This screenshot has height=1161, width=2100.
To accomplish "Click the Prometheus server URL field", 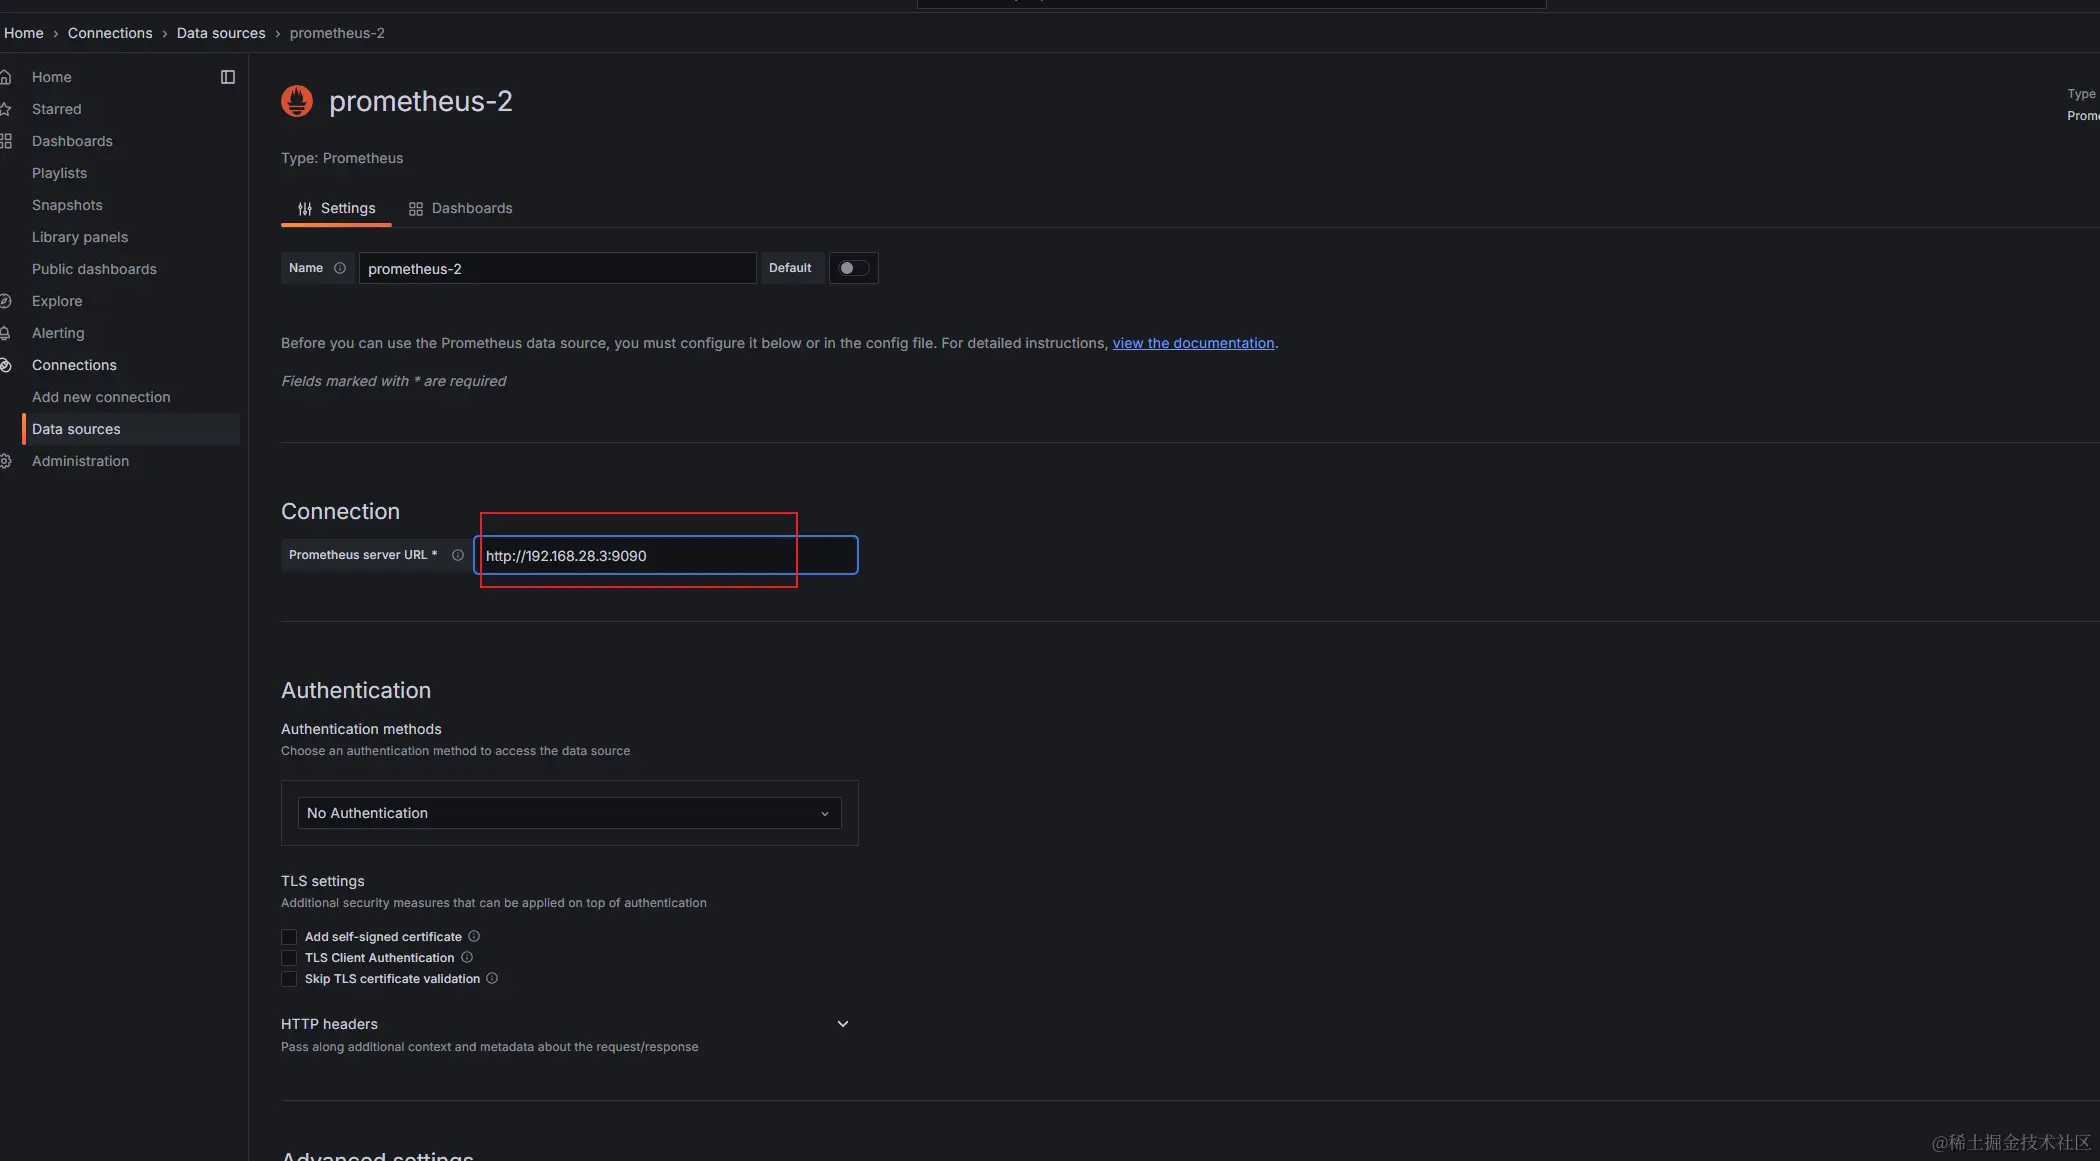I will (665, 556).
